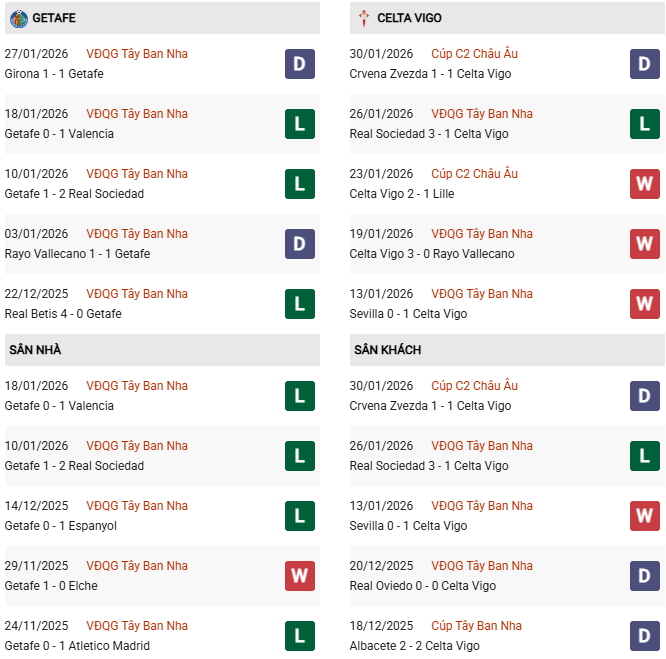Click the W badge for Celta Vigo 3 - 0 Rayo Vallecano
The image size is (666, 659).
(645, 244)
